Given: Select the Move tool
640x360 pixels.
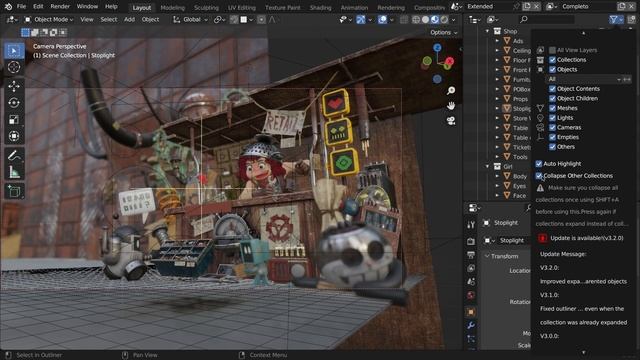Looking at the screenshot, I should 14,86.
